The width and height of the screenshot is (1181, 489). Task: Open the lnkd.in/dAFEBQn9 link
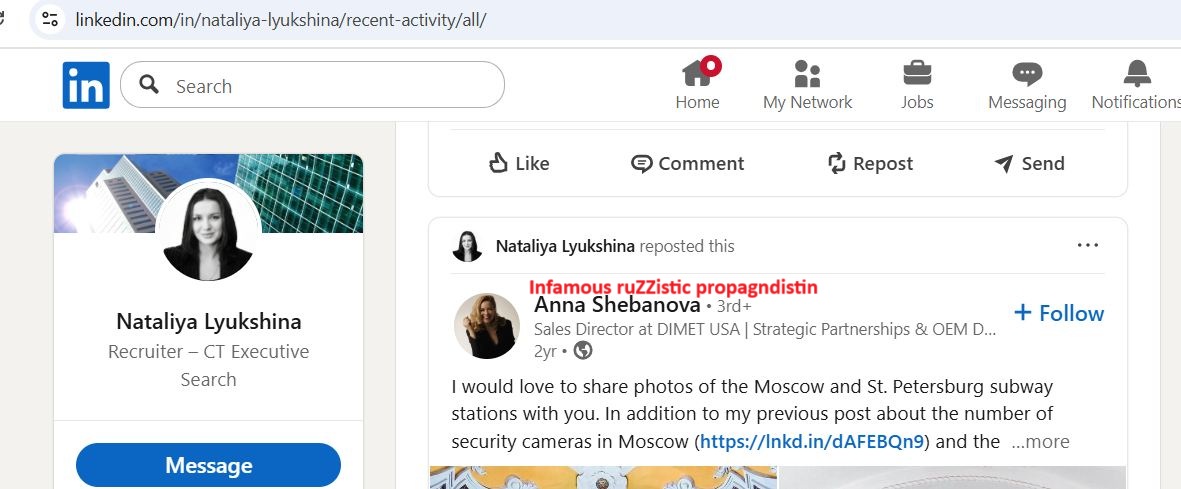pos(814,441)
